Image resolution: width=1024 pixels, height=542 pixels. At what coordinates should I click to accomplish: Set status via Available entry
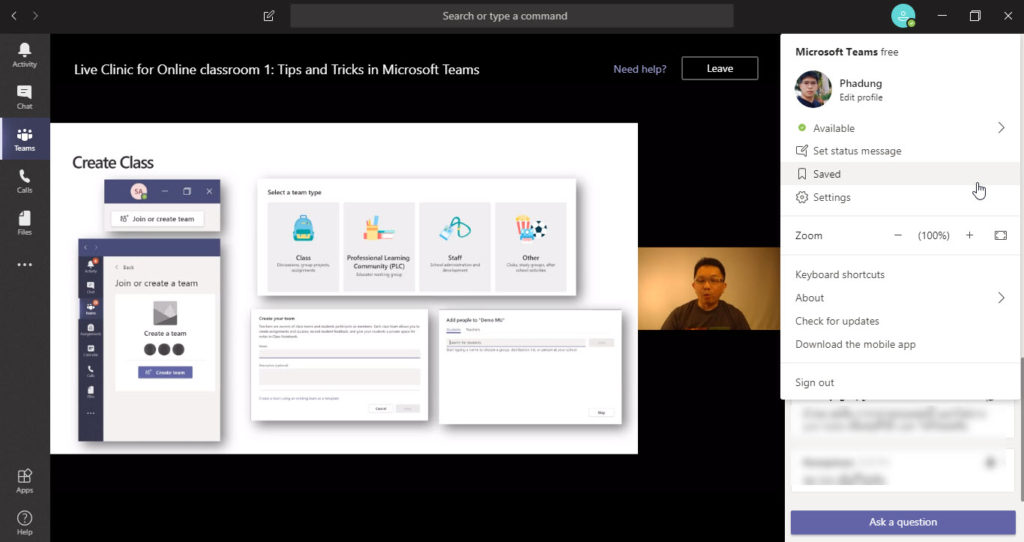833,128
